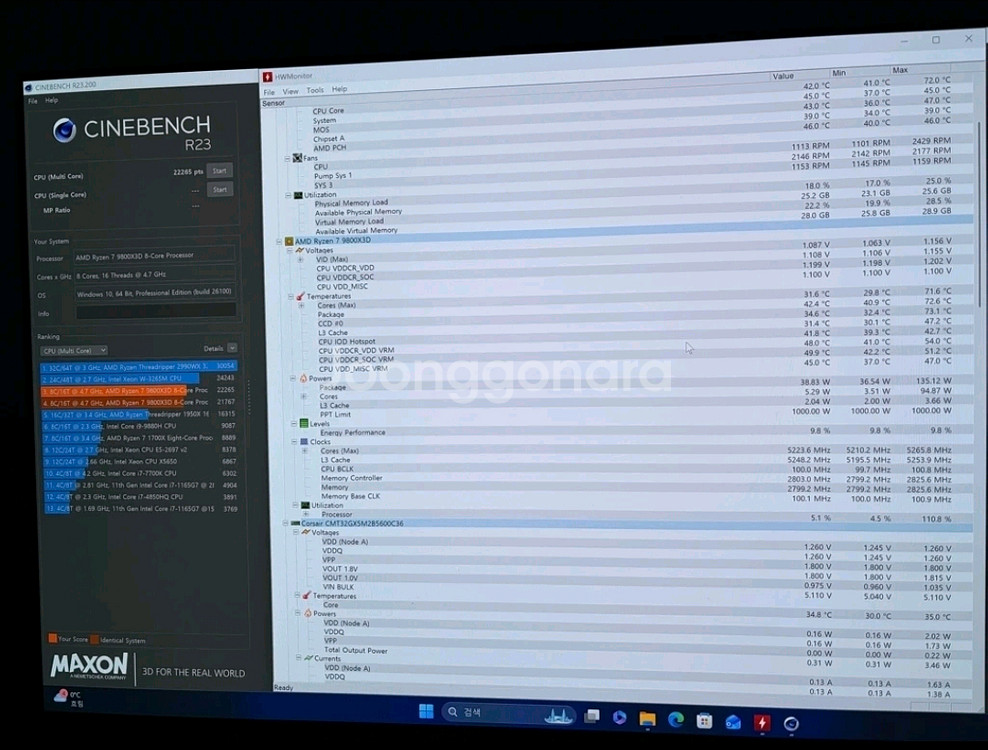Image resolution: width=988 pixels, height=750 pixels.
Task: Start the CPU Multi Core benchmark
Action: pos(220,171)
